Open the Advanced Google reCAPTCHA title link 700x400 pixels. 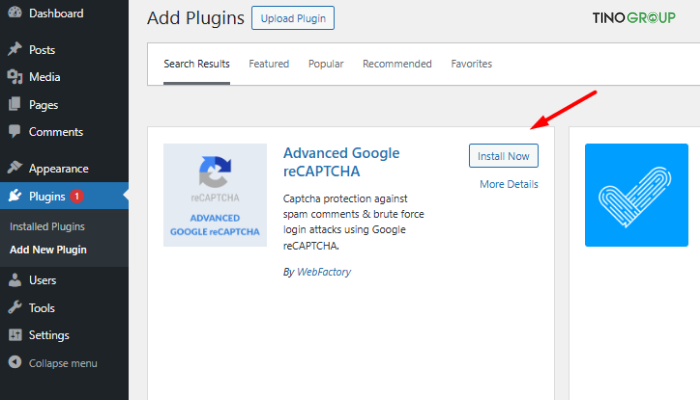(x=342, y=162)
